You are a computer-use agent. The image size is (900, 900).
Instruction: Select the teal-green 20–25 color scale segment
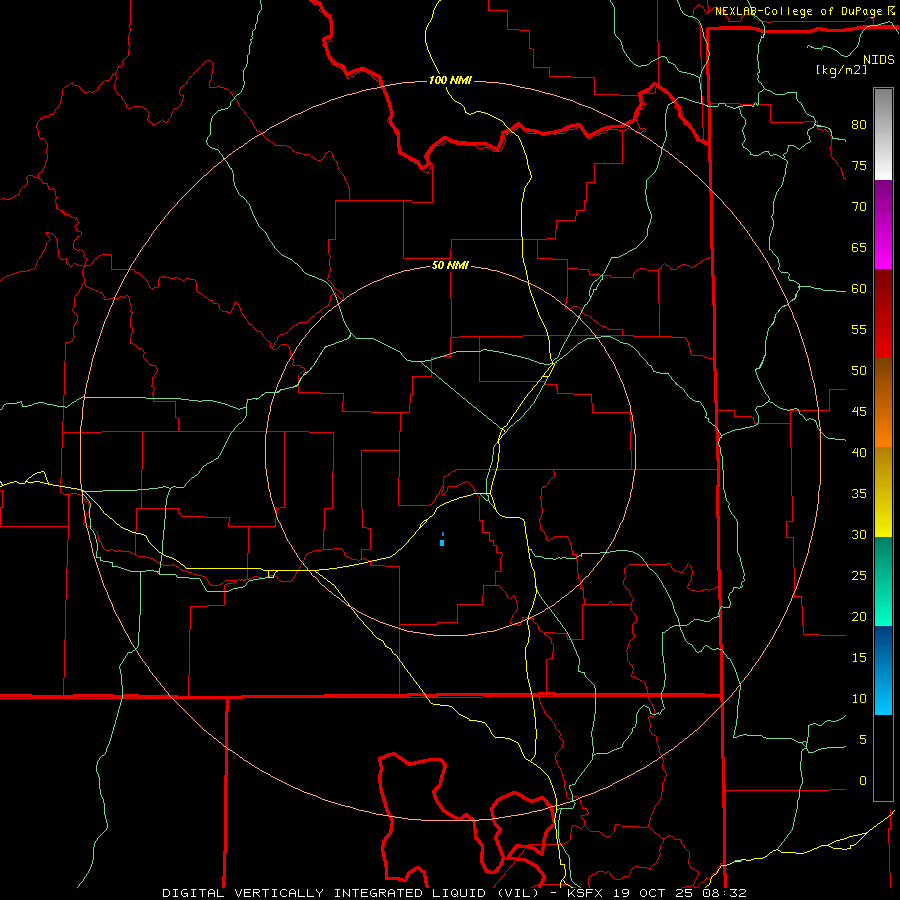click(x=883, y=581)
